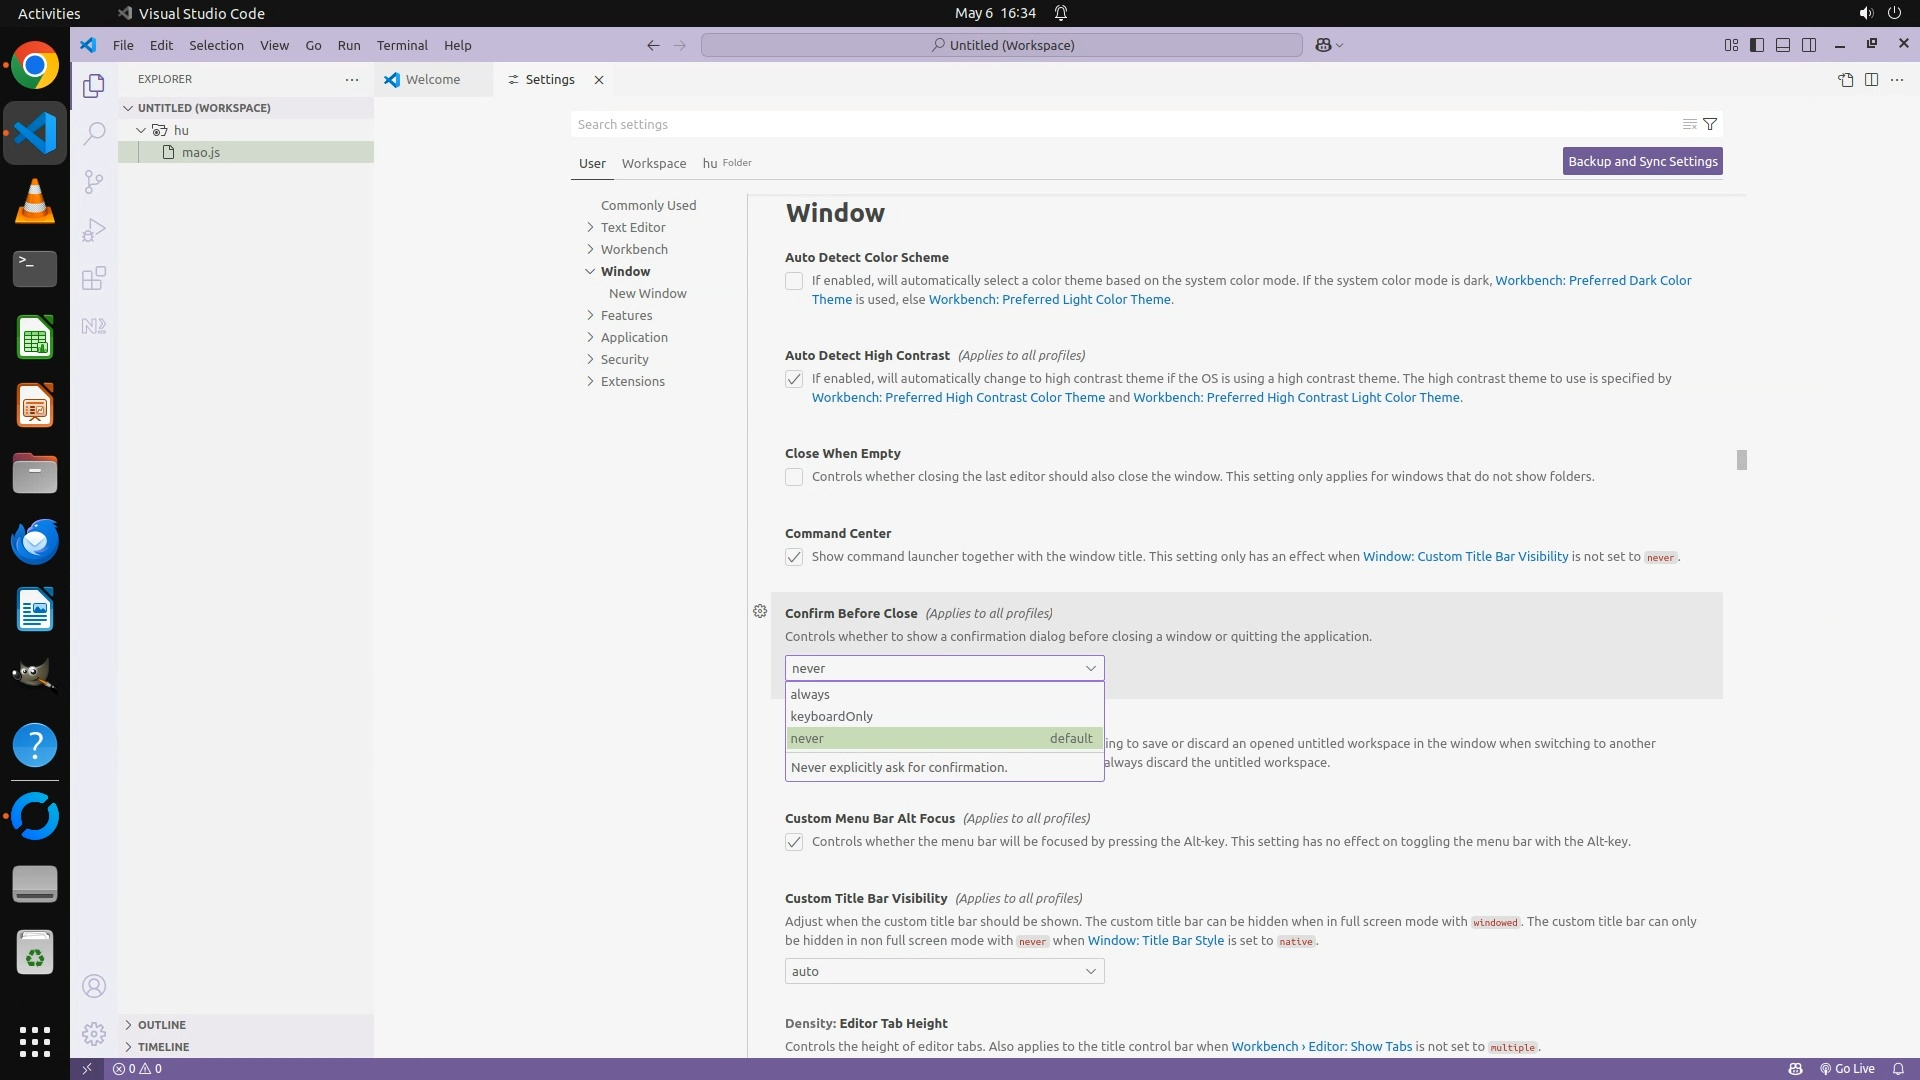Open the Extensions view

click(94, 279)
